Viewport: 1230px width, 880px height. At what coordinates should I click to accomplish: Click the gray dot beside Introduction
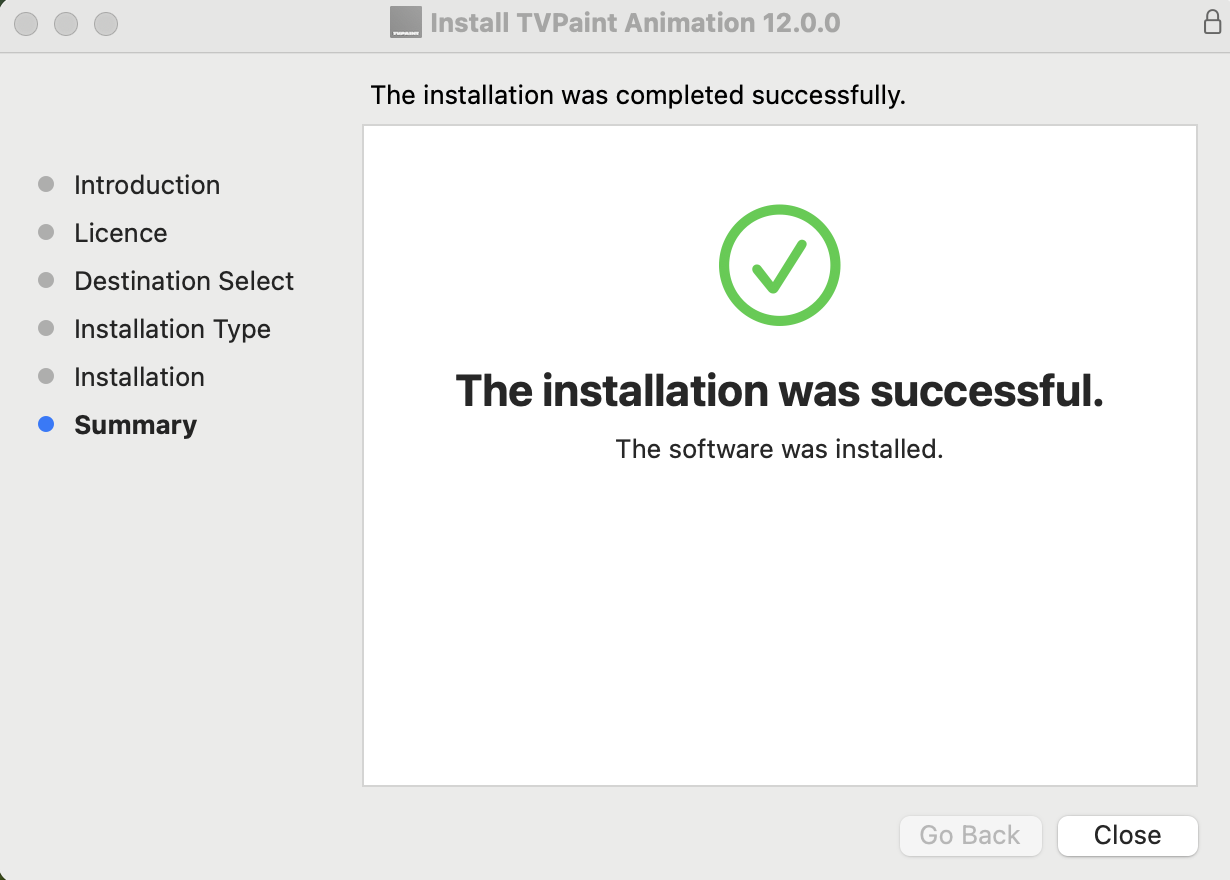[46, 183]
